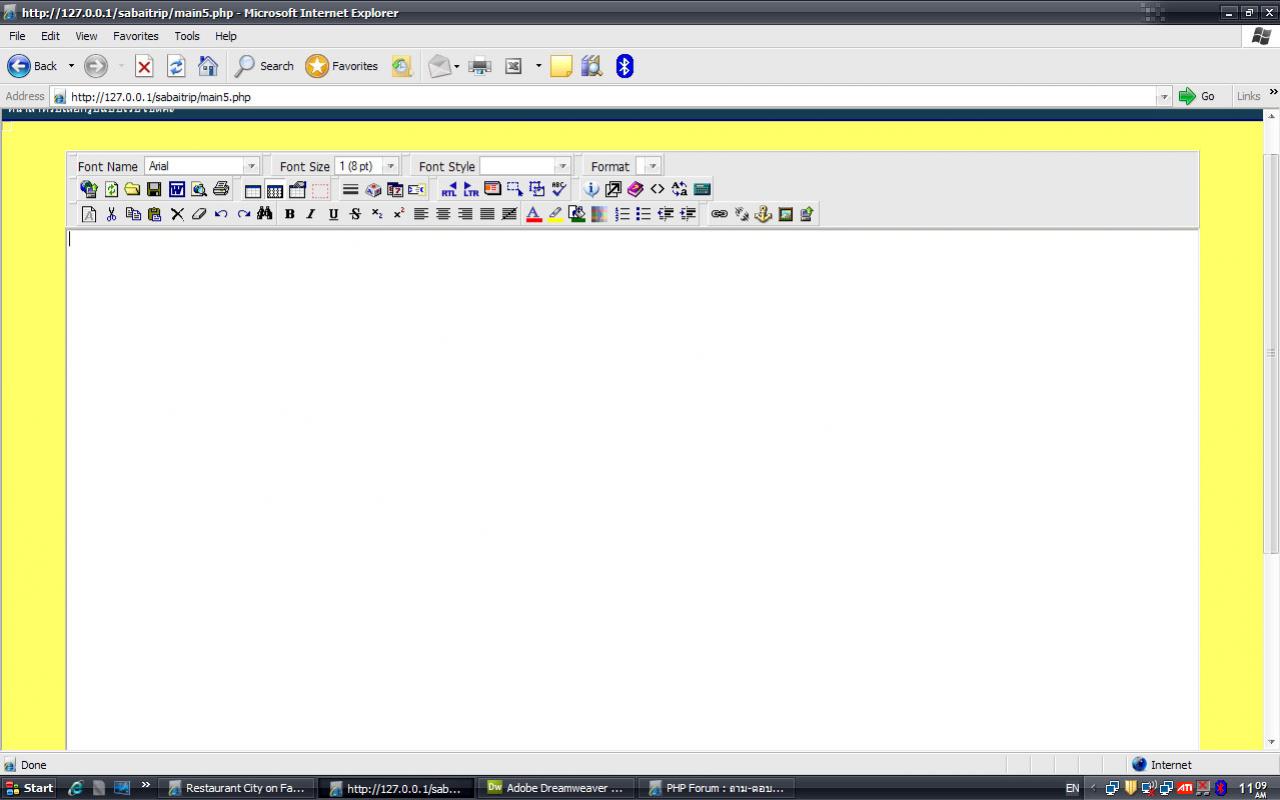Open the Format dropdown
Screen dimensions: 1280x800
[x=651, y=165]
